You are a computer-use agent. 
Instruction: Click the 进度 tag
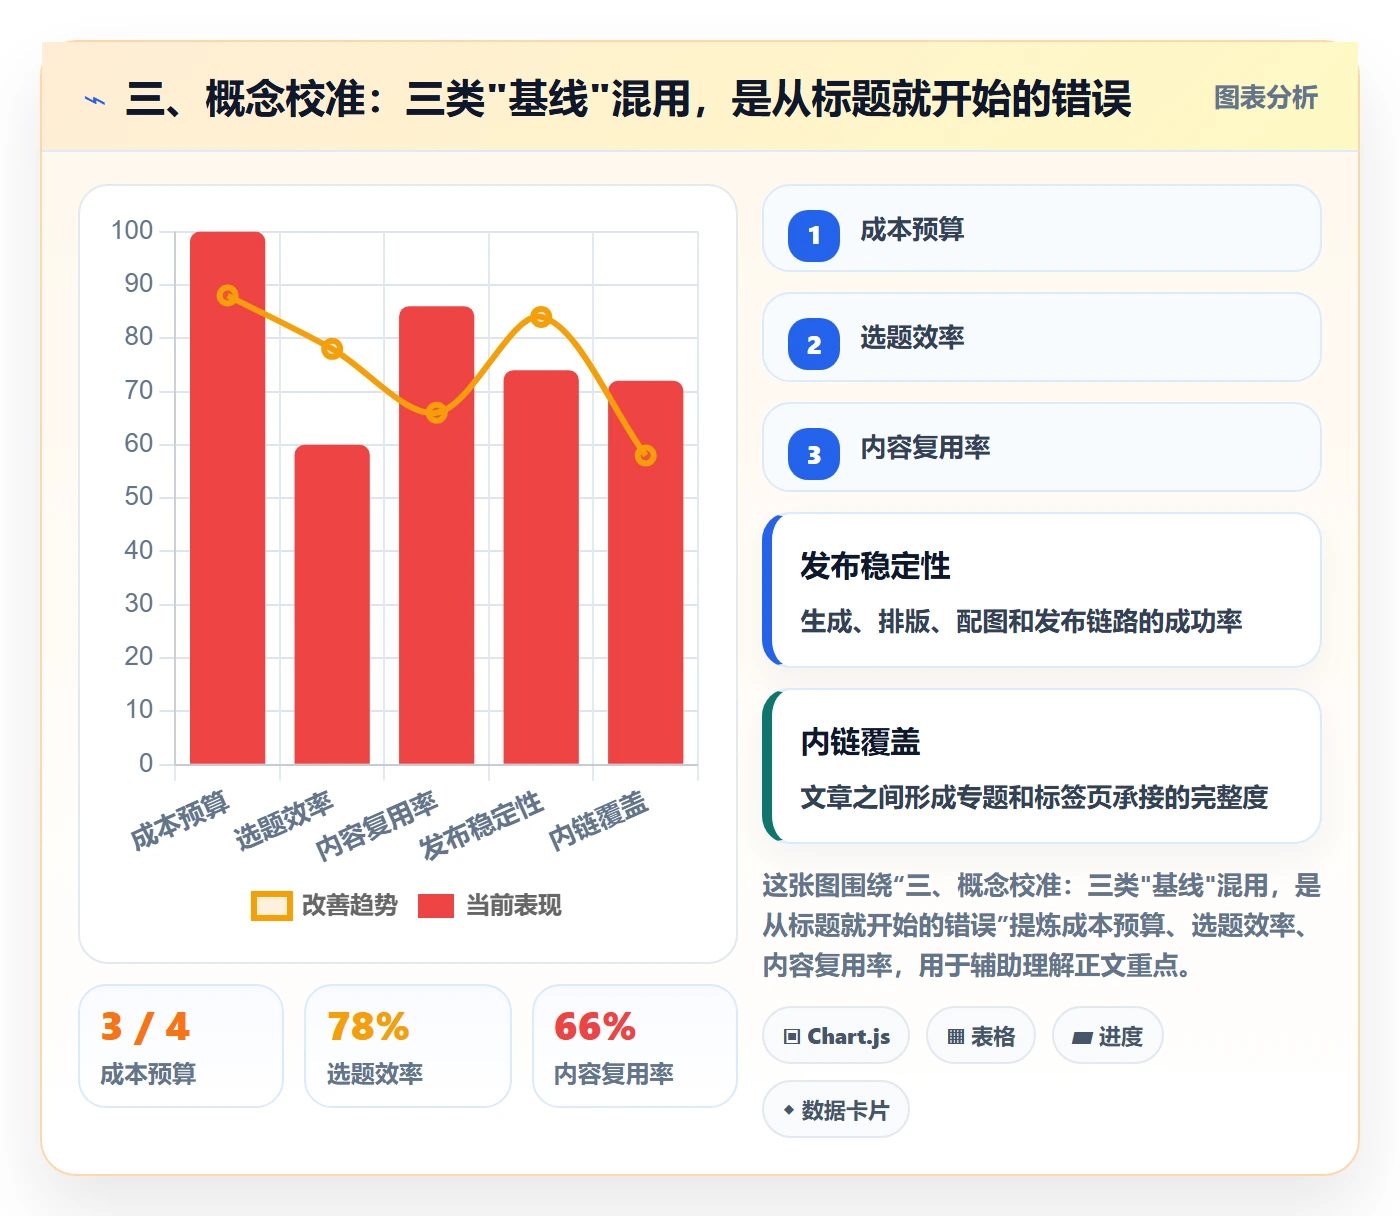point(1108,1036)
